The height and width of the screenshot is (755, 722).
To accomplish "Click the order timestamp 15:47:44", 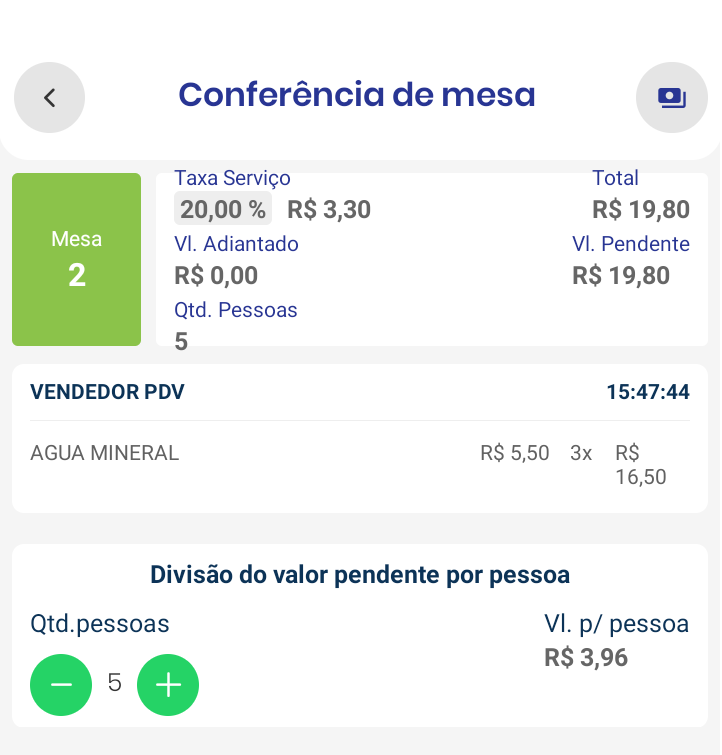I will click(x=647, y=392).
